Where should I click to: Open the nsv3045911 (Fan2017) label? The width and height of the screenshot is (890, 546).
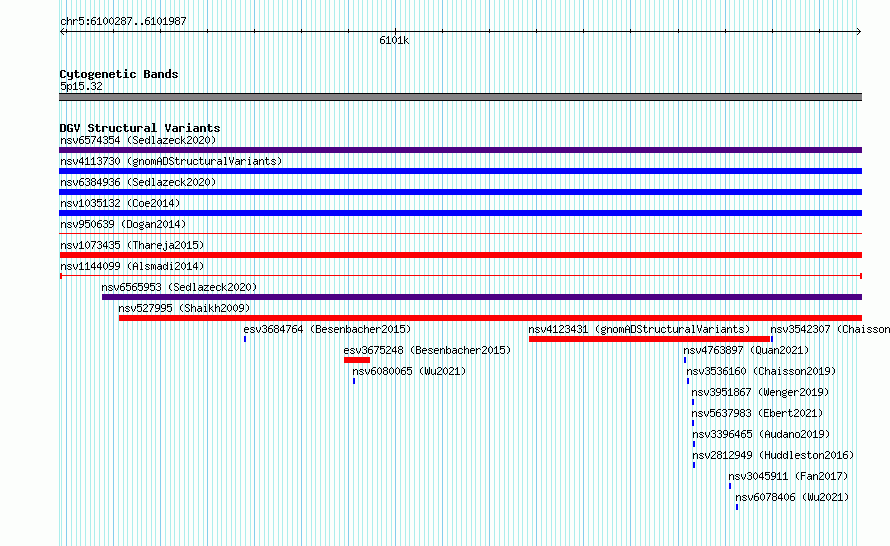click(x=788, y=476)
